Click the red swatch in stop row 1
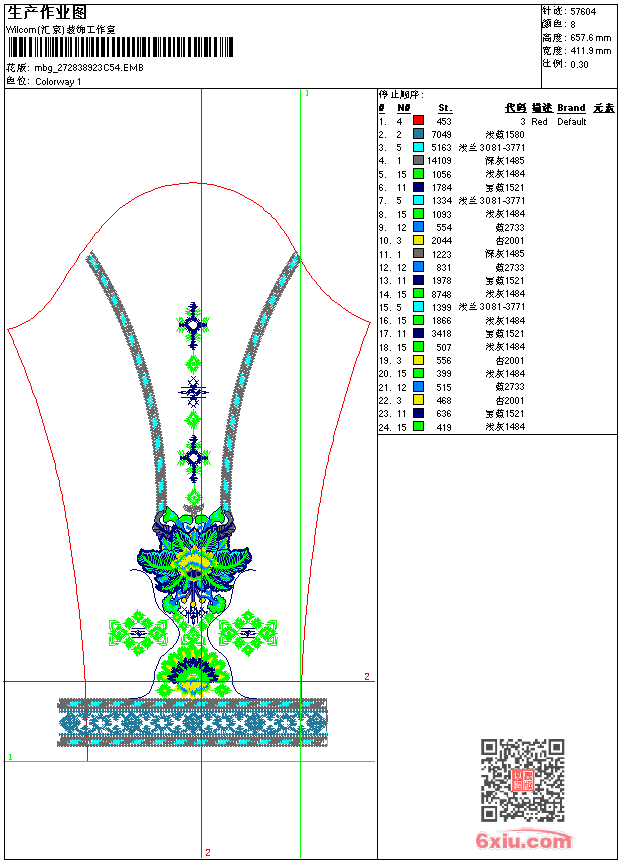The width and height of the screenshot is (620, 860). click(x=418, y=120)
